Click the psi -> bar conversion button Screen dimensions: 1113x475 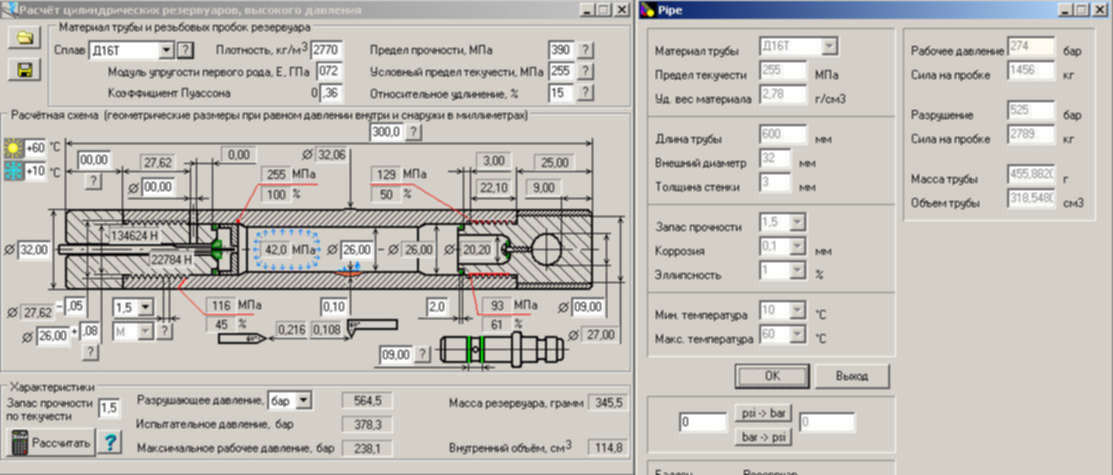[x=762, y=413]
